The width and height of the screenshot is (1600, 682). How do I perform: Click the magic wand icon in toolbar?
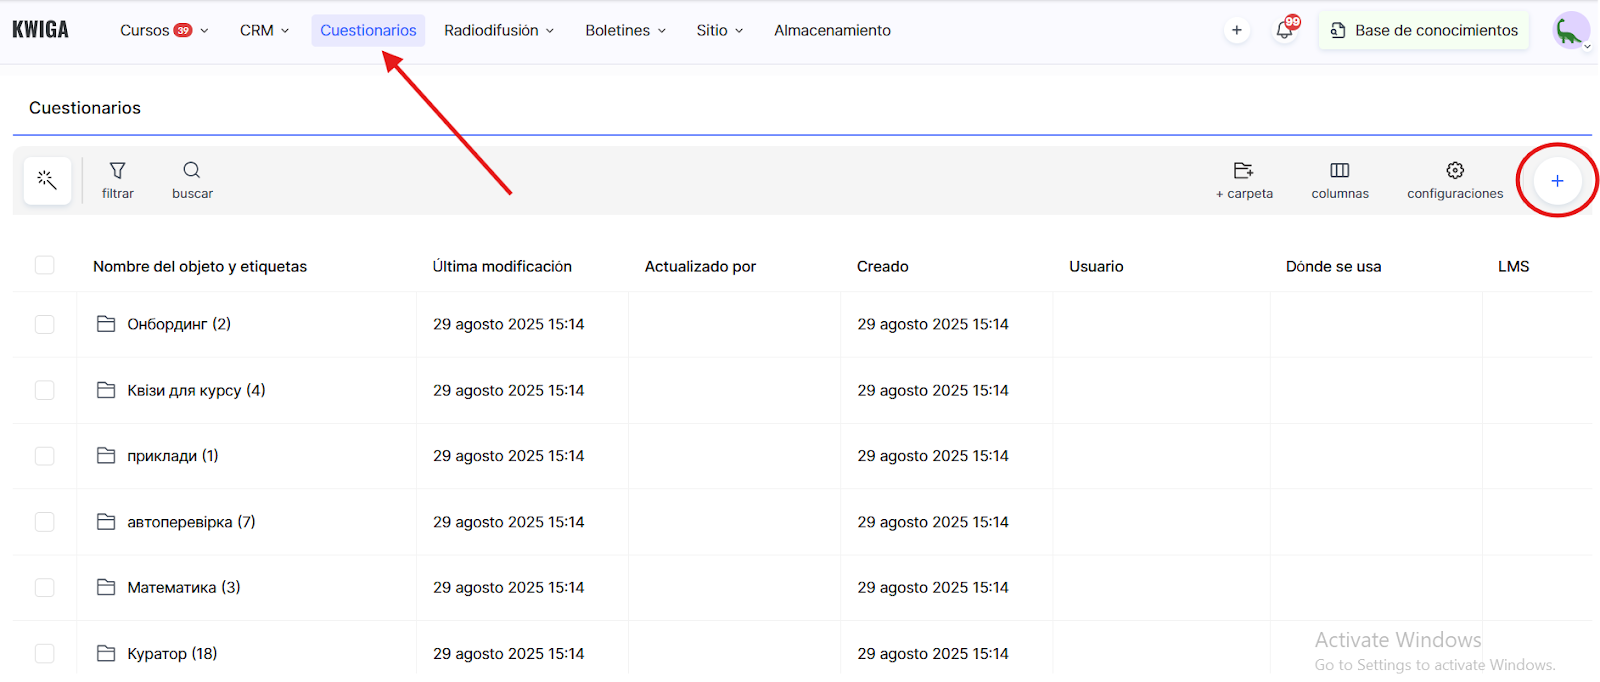click(x=47, y=180)
